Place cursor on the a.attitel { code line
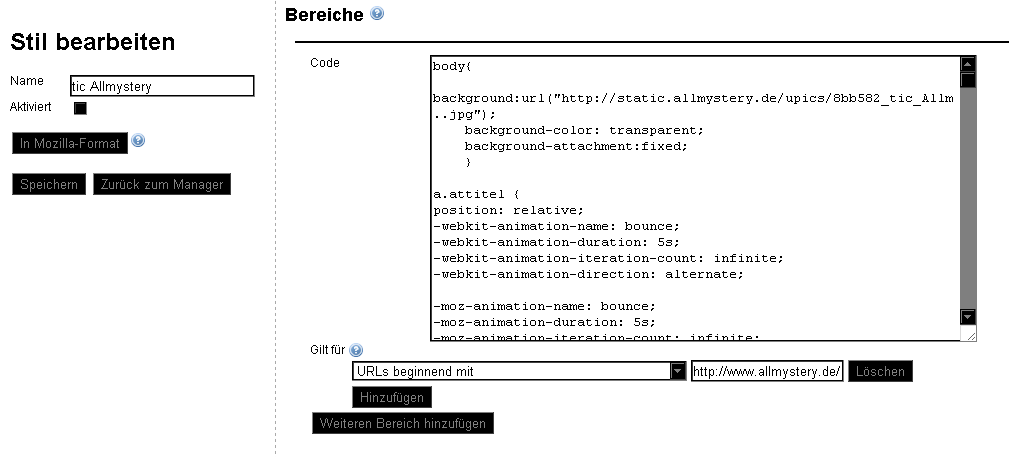 [x=476, y=194]
